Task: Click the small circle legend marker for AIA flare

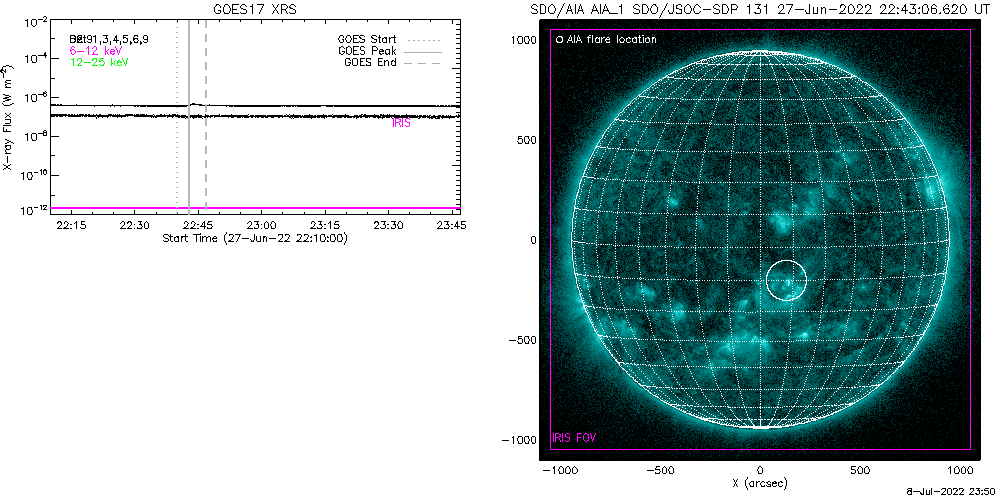Action: click(x=559, y=40)
